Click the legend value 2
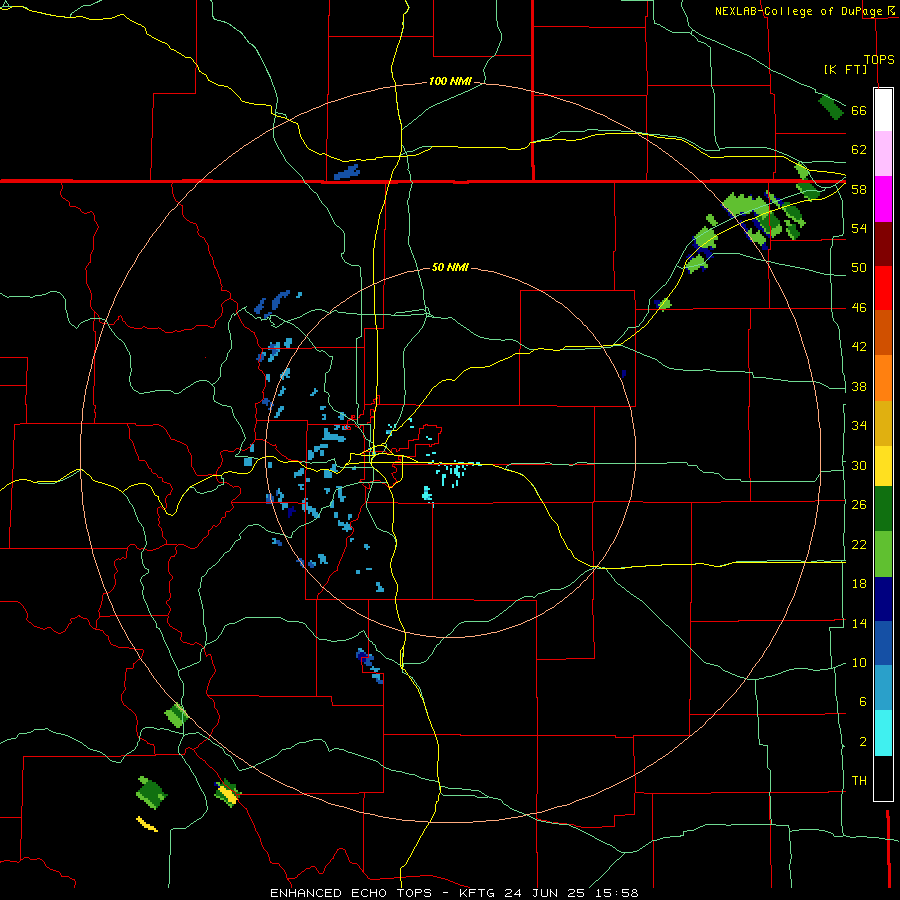Image resolution: width=900 pixels, height=900 pixels. (863, 741)
